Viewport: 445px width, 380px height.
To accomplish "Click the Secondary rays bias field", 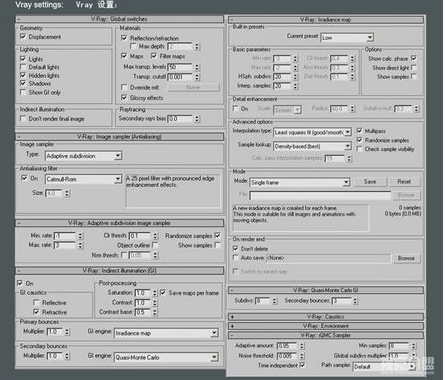I will click(x=180, y=119).
